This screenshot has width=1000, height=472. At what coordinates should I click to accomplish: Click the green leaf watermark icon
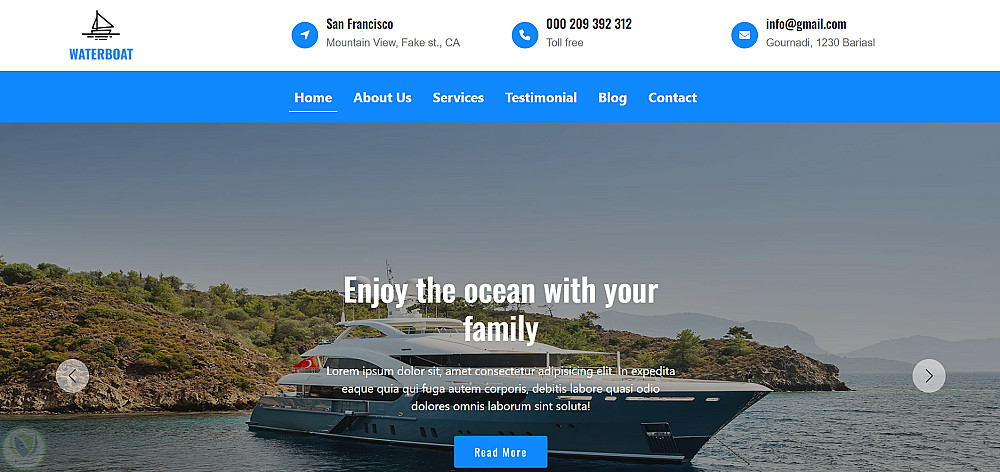click(x=23, y=448)
